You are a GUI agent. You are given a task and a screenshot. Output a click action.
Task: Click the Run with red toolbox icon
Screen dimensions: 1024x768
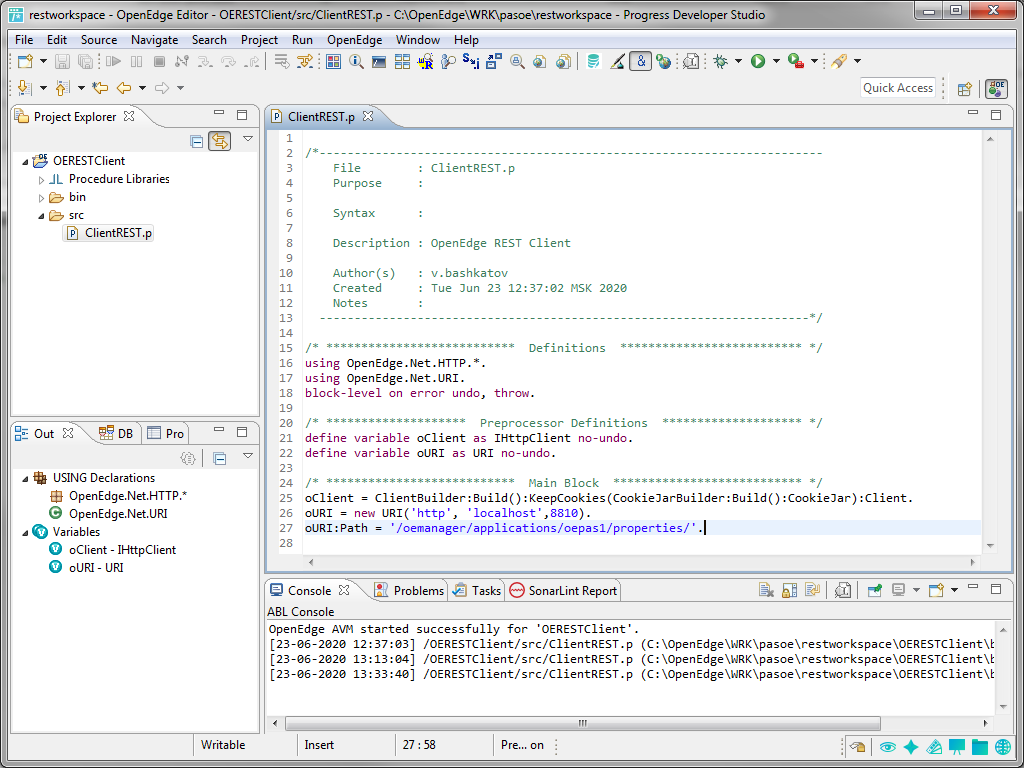[x=795, y=61]
